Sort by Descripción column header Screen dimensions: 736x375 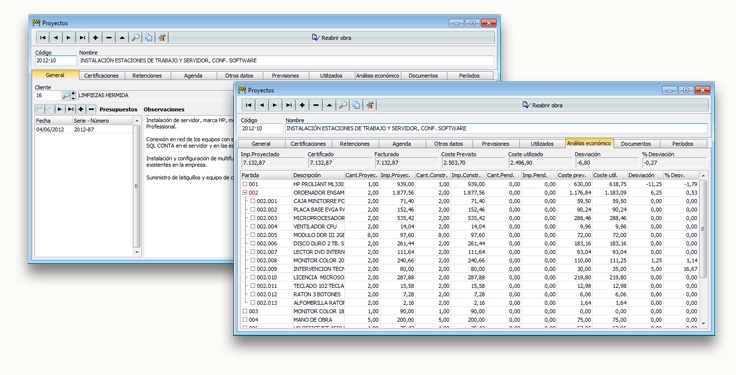[x=318, y=176]
